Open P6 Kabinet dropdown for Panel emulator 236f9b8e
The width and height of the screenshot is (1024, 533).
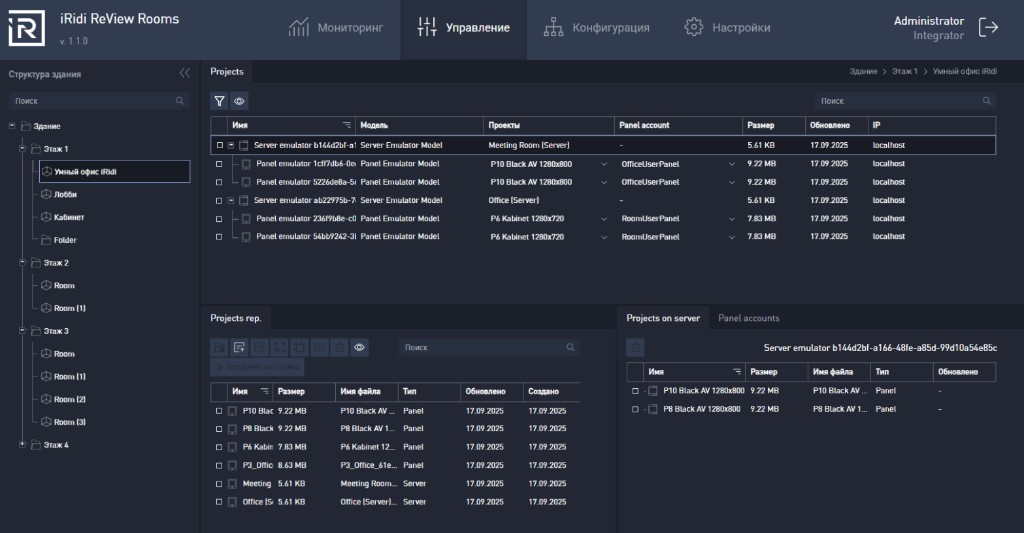pos(603,219)
